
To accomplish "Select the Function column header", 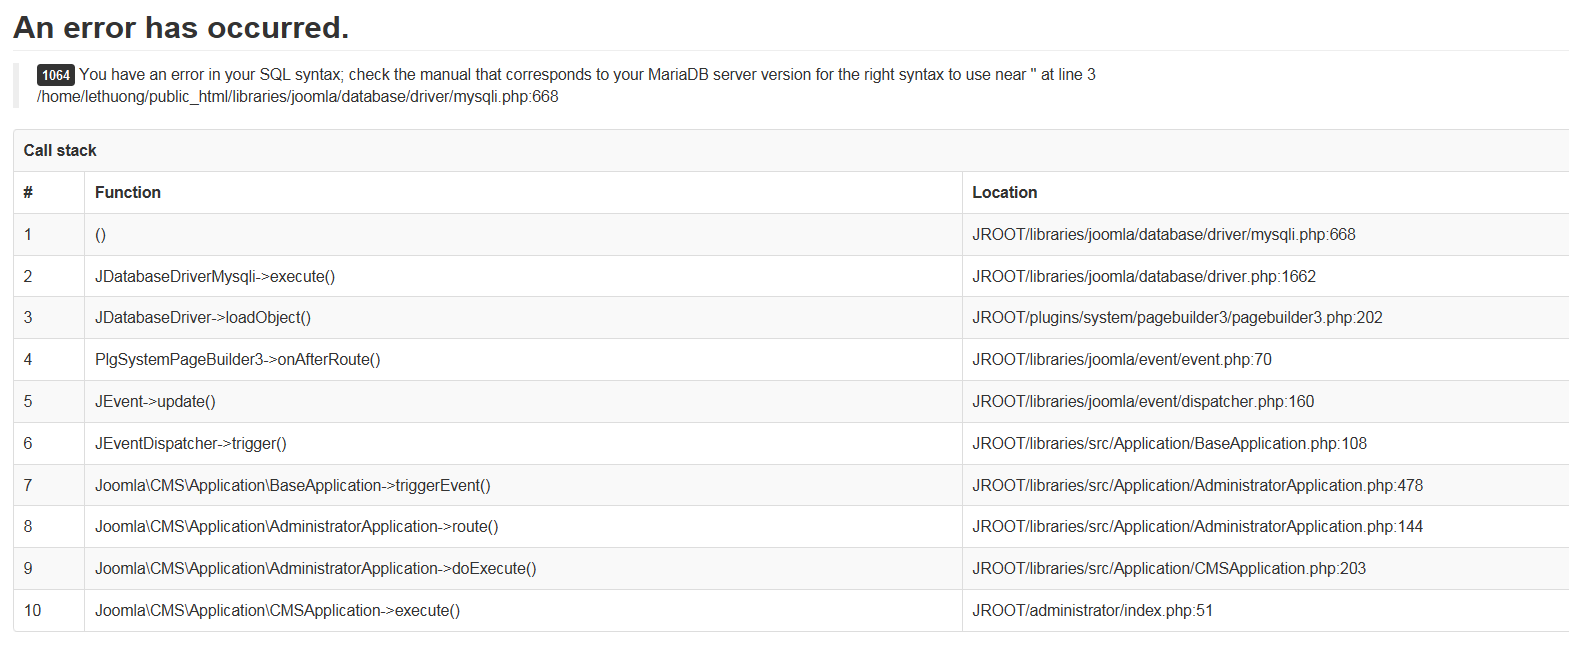I will pyautogui.click(x=128, y=192).
